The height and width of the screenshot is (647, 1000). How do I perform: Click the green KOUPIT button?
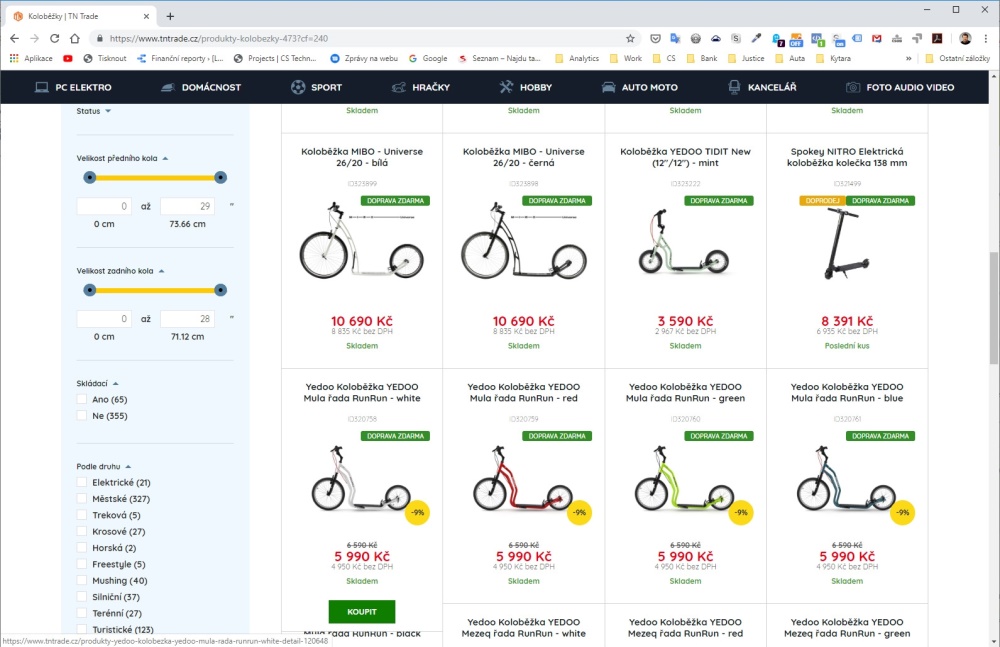tap(362, 612)
